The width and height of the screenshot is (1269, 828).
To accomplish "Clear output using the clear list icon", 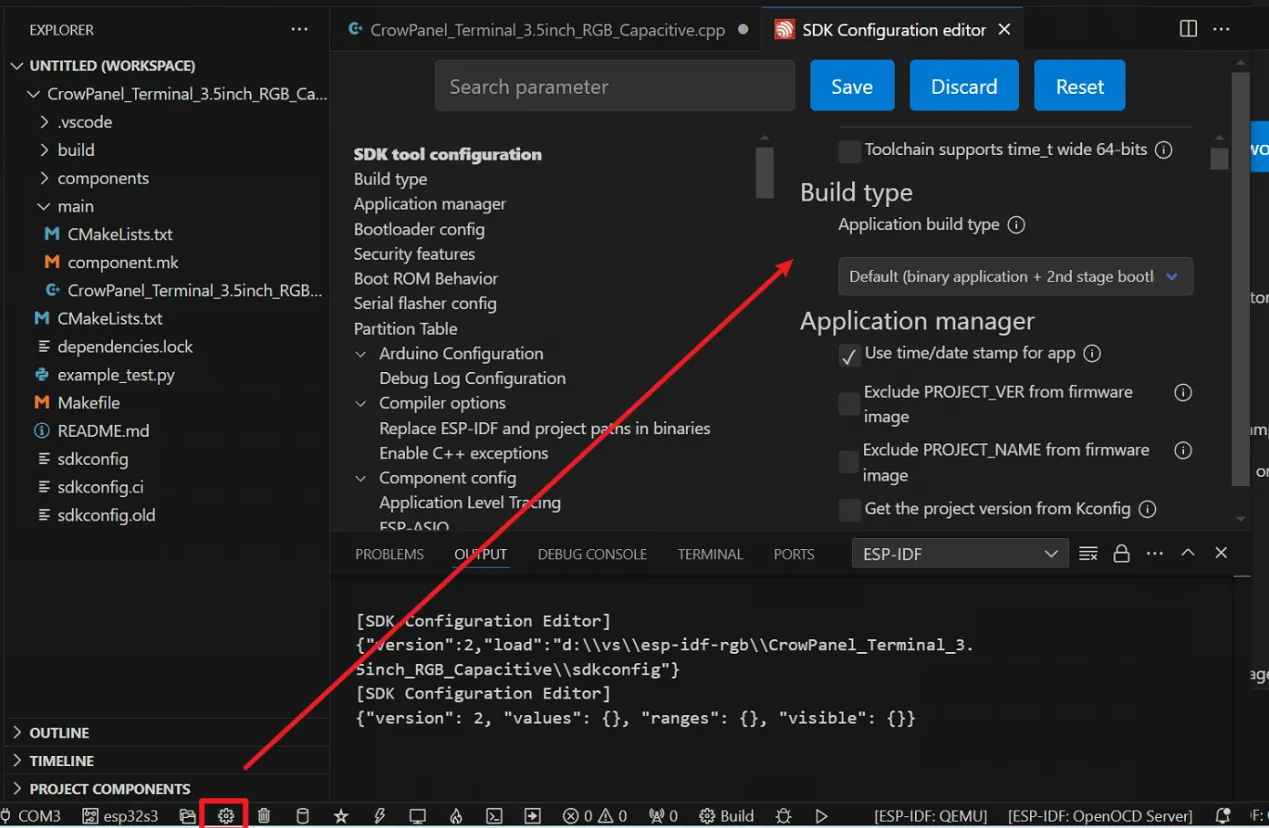I will (1089, 553).
